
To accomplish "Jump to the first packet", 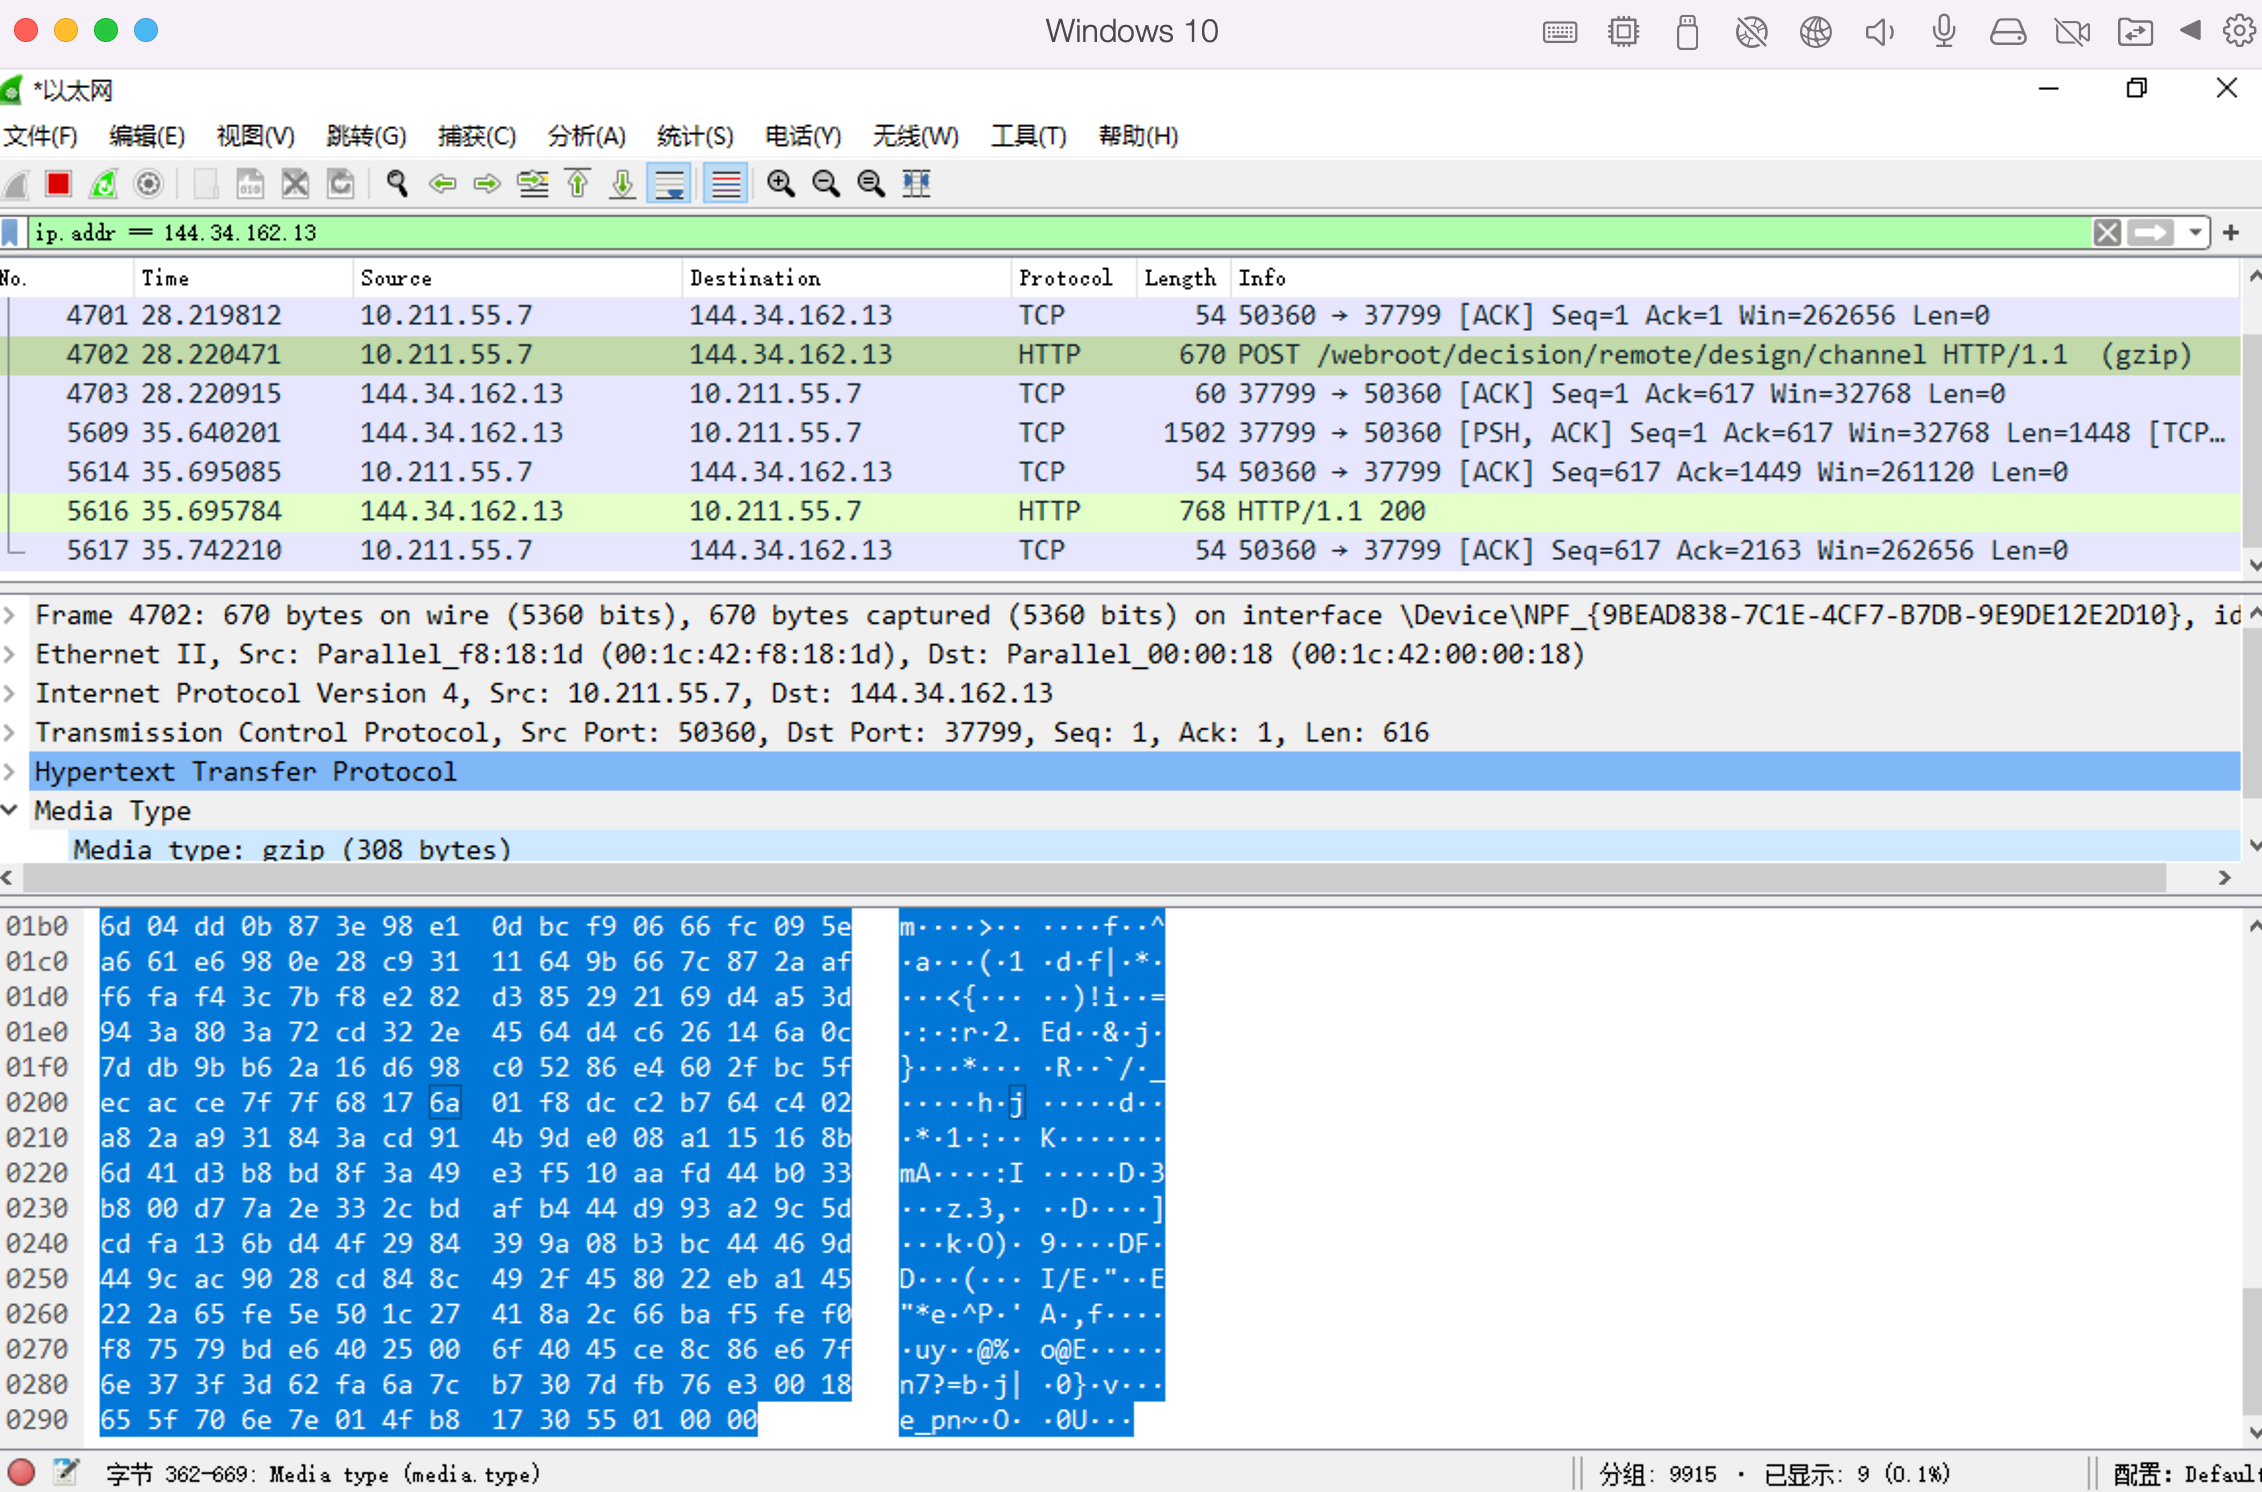I will tap(578, 184).
